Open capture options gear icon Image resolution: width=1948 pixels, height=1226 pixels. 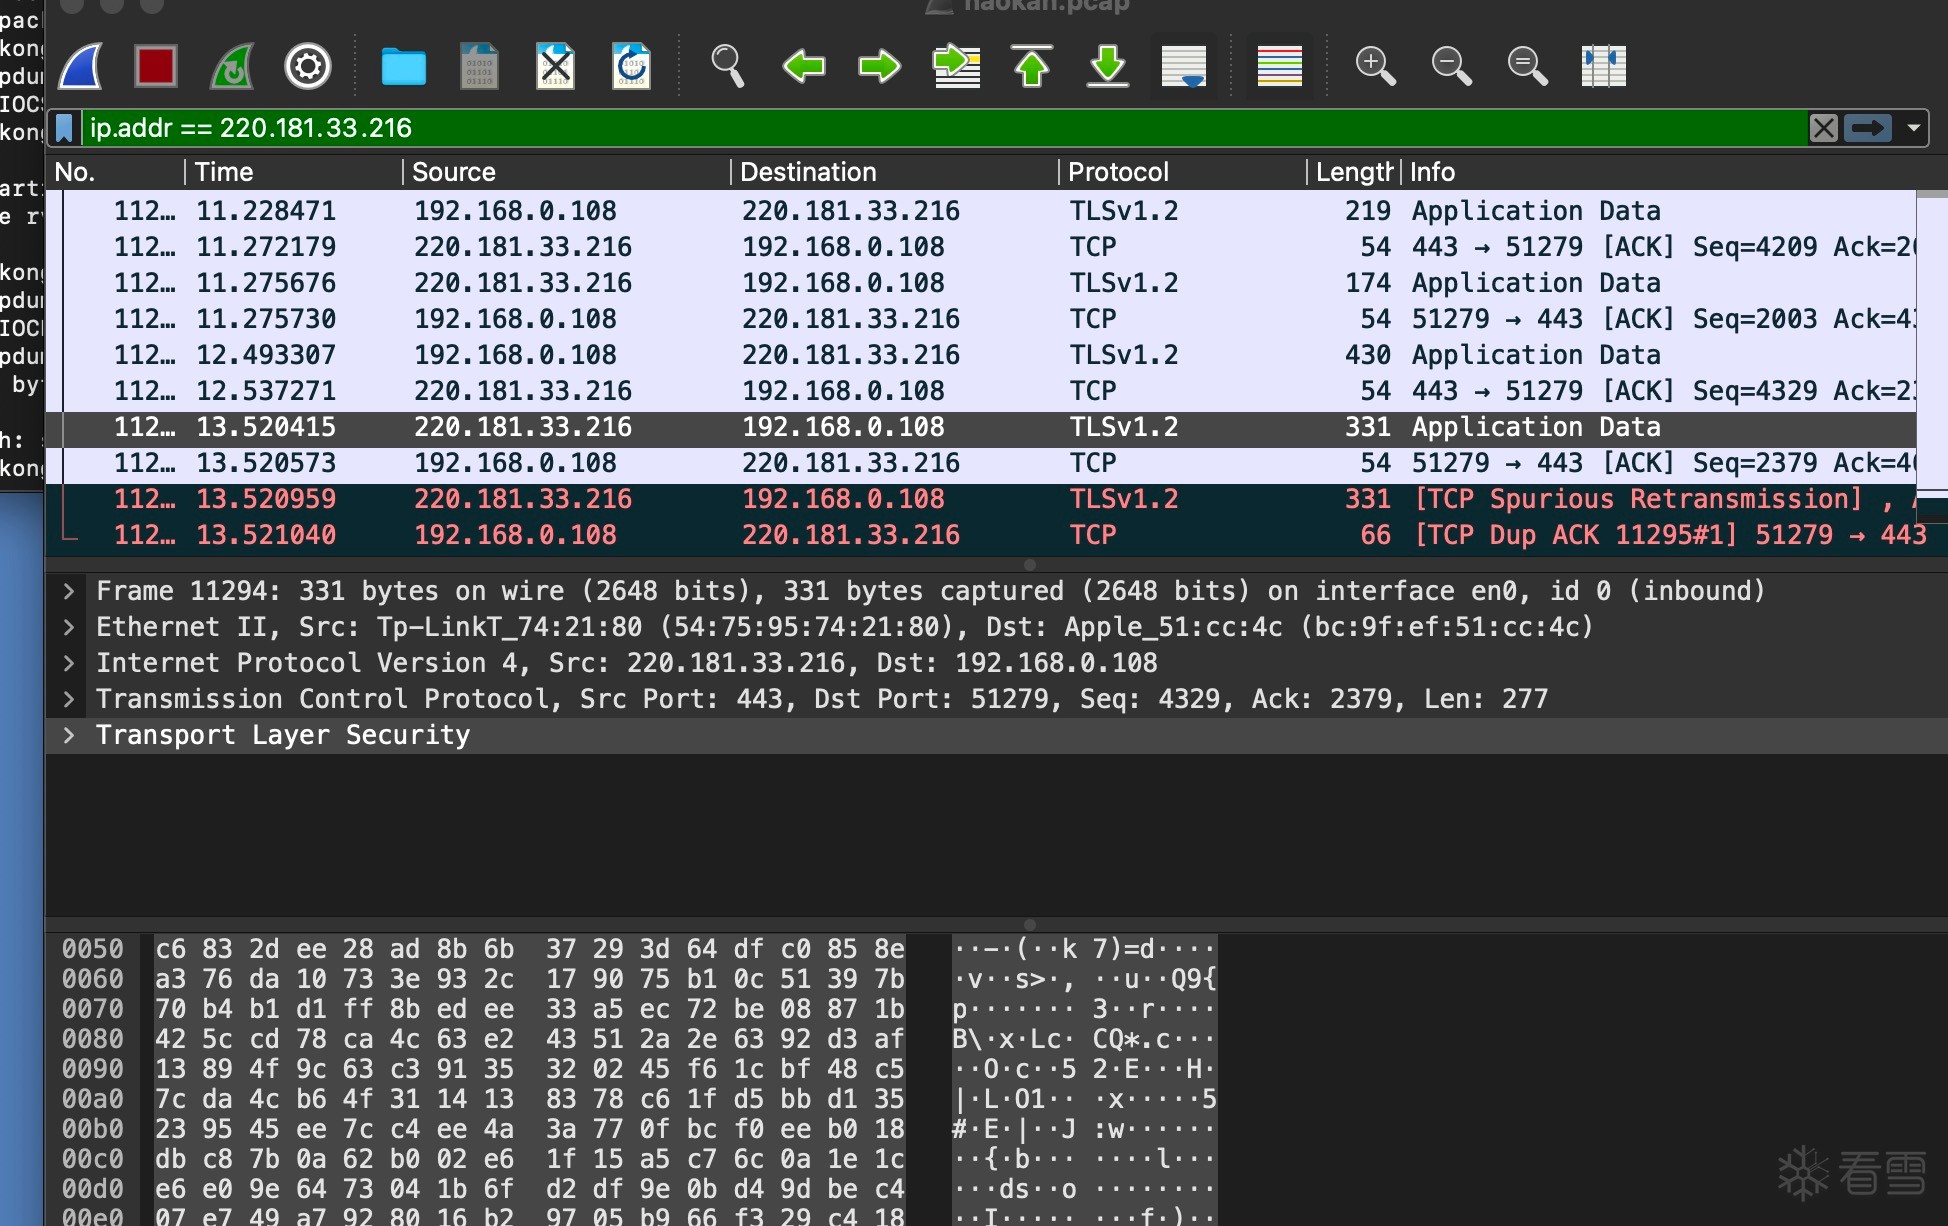(x=308, y=67)
